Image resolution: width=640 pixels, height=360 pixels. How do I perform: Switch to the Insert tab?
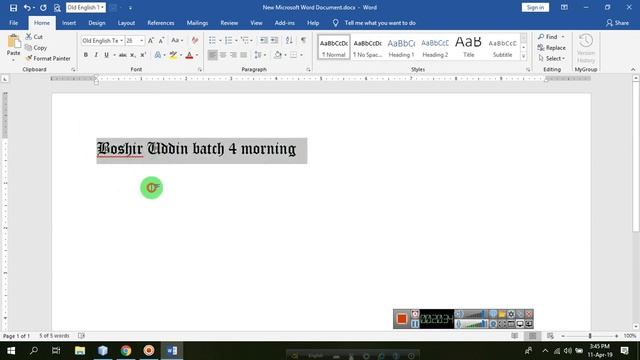69,23
